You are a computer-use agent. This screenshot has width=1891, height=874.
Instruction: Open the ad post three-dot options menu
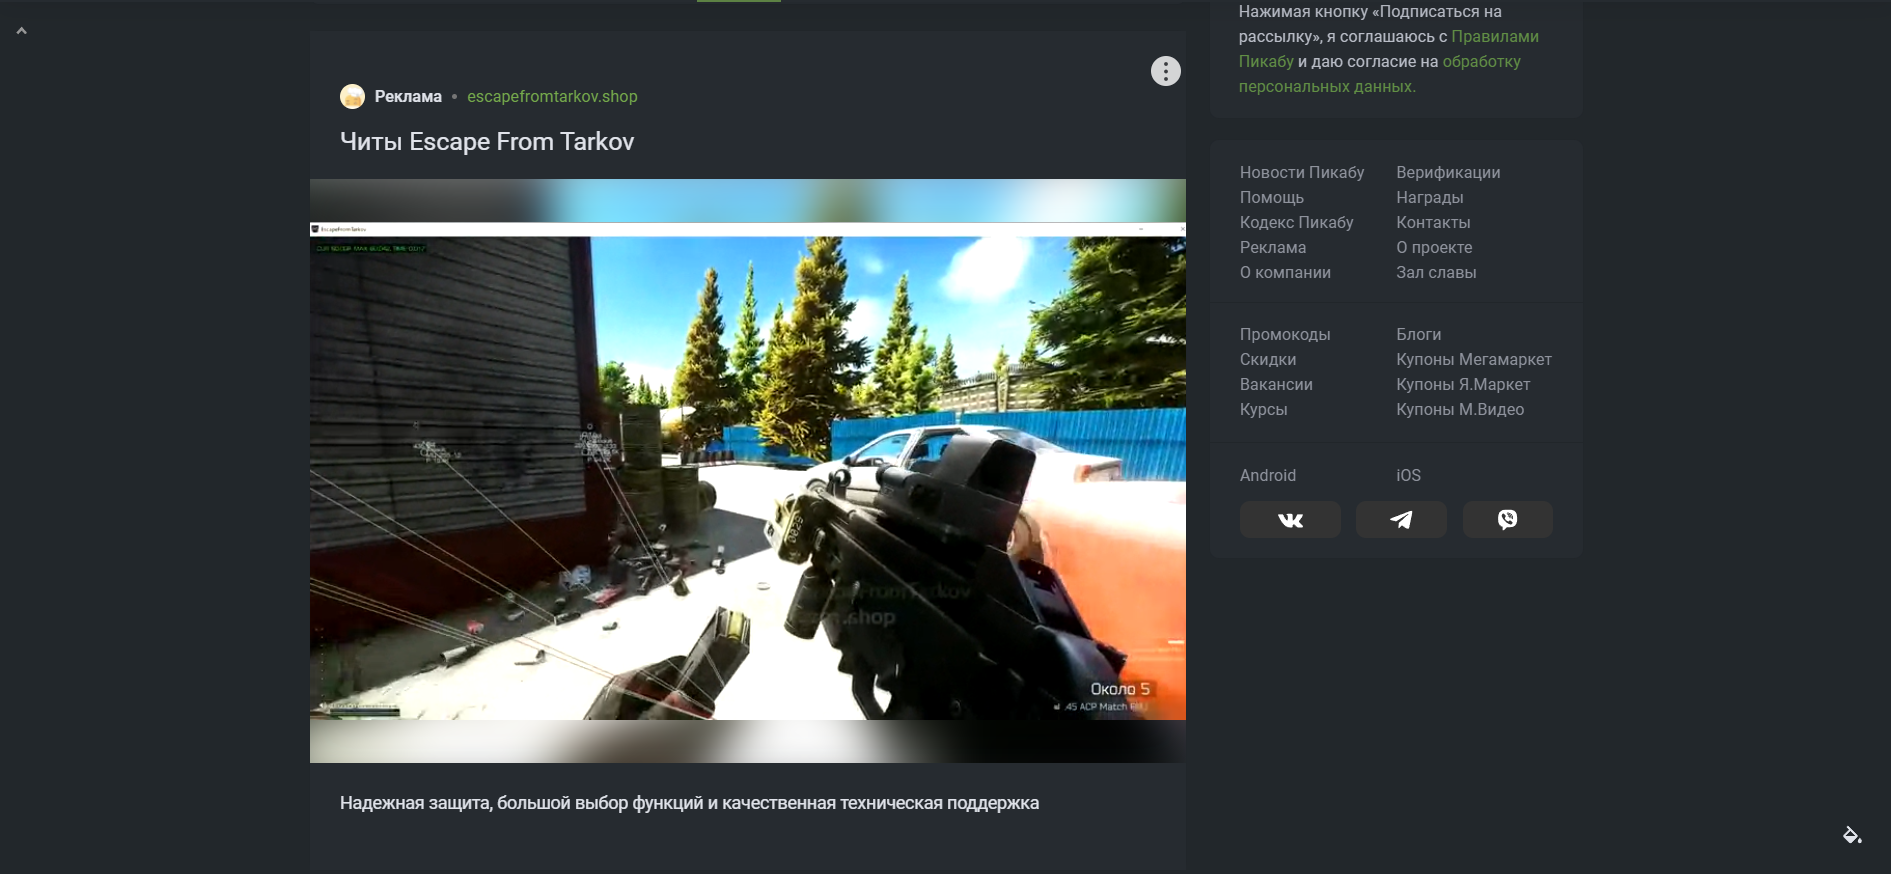[1165, 71]
